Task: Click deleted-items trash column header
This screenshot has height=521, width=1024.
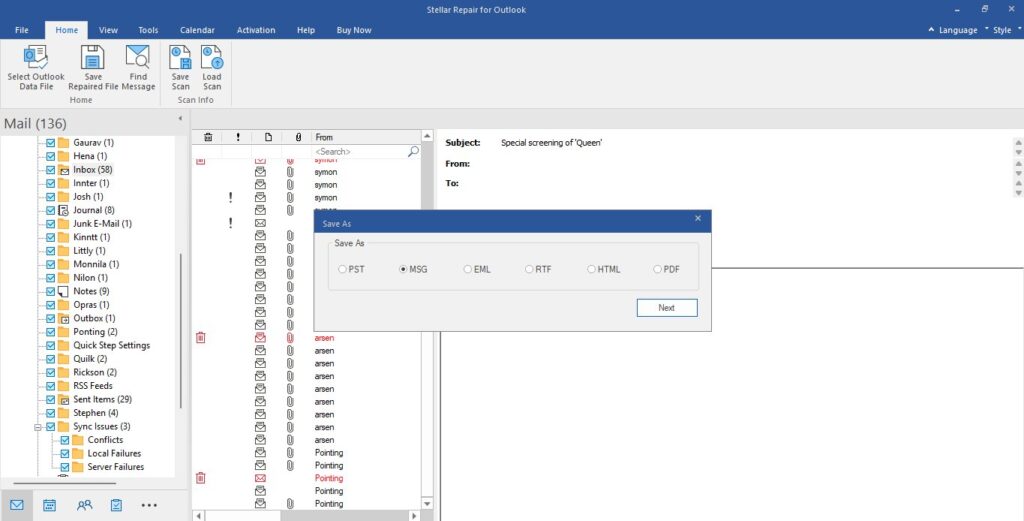Action: pyautogui.click(x=208, y=137)
